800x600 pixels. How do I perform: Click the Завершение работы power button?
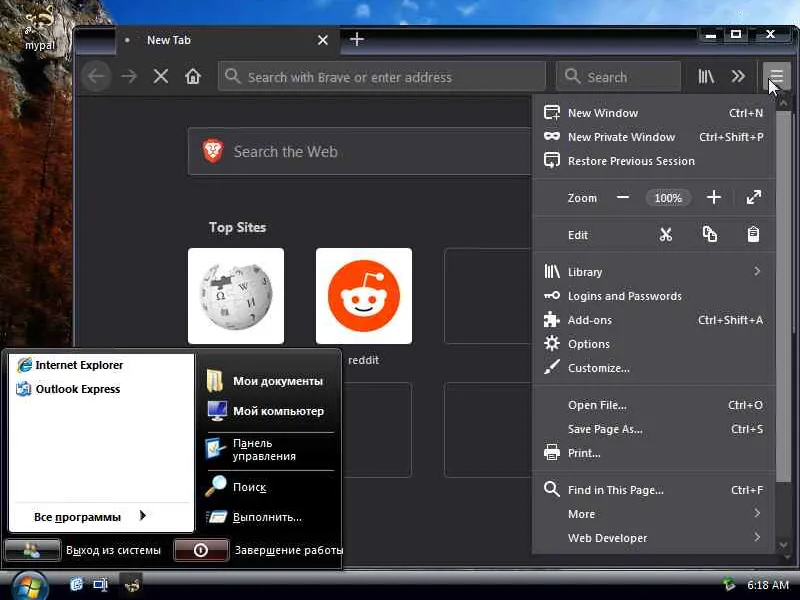pyautogui.click(x=201, y=550)
